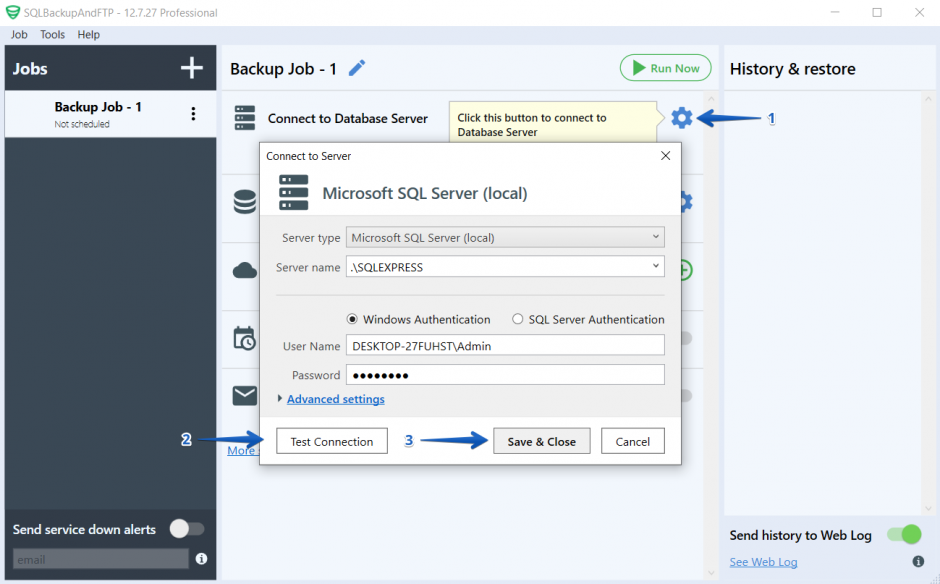Toggle Send service down alerts switch
This screenshot has width=940, height=584.
186,529
